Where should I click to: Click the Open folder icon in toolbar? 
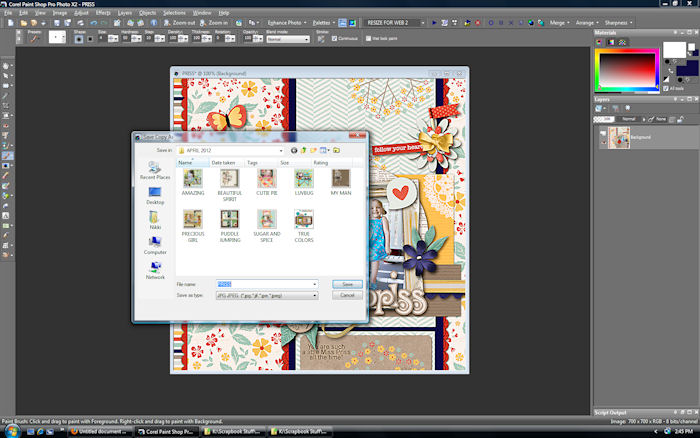[23, 23]
